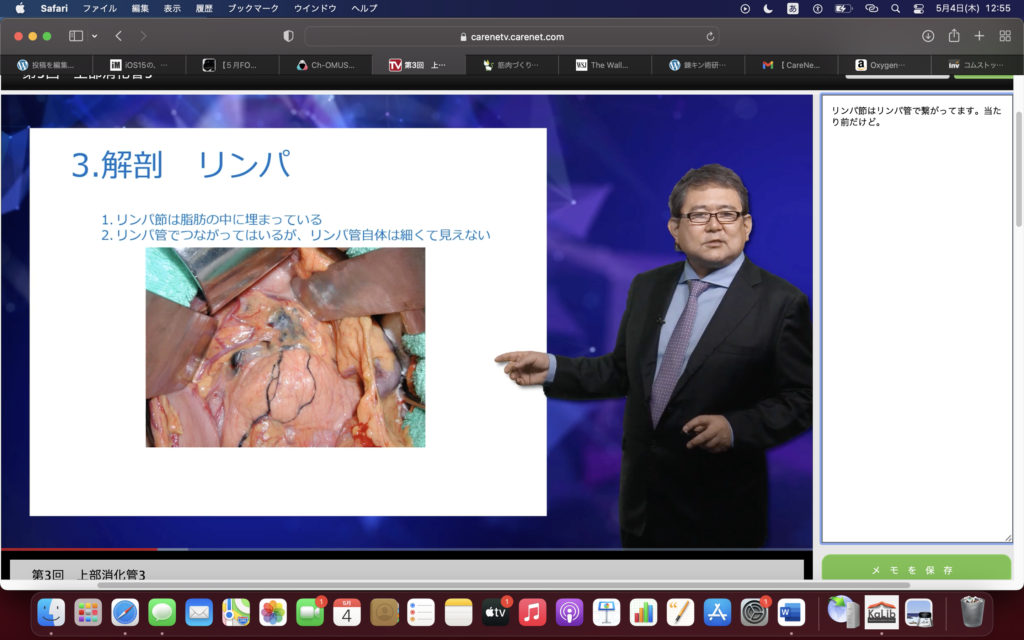Screen dimensions: 1024x640
Task: Add a new tab with plus icon
Action: (x=980, y=36)
